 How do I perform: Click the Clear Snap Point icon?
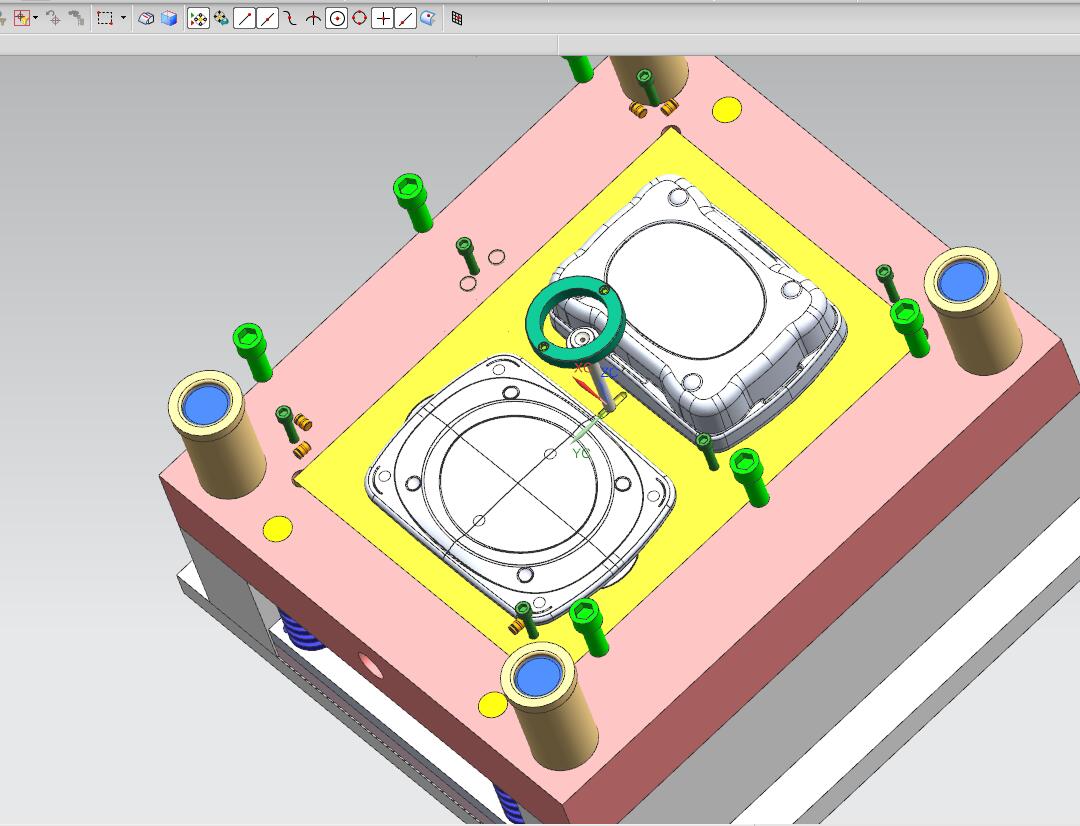(x=221, y=19)
